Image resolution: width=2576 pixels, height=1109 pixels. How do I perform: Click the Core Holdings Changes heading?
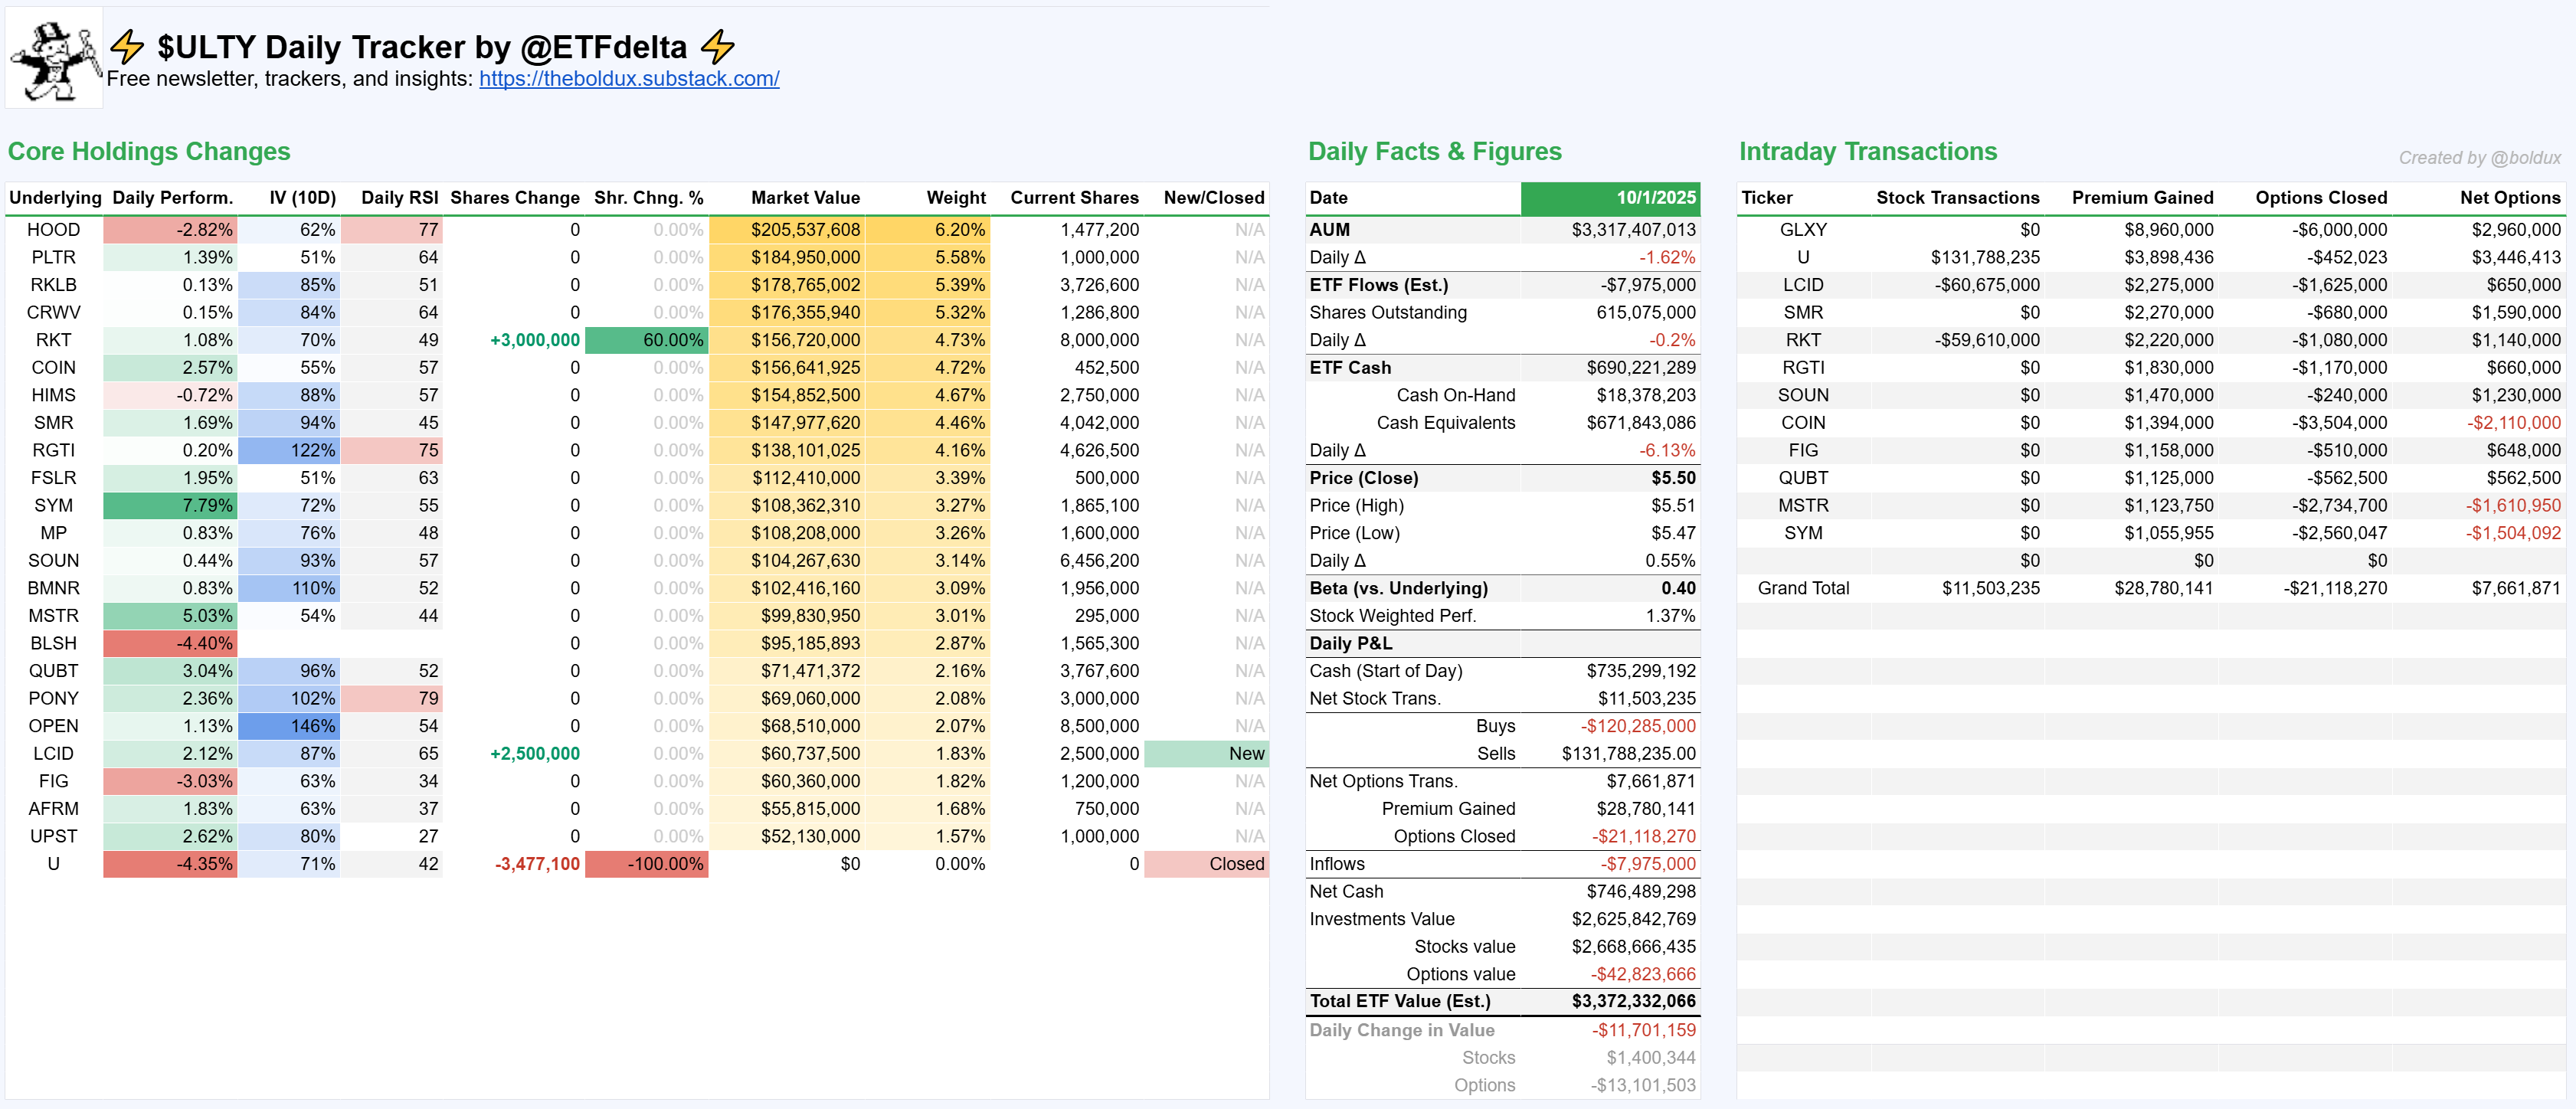coord(149,152)
